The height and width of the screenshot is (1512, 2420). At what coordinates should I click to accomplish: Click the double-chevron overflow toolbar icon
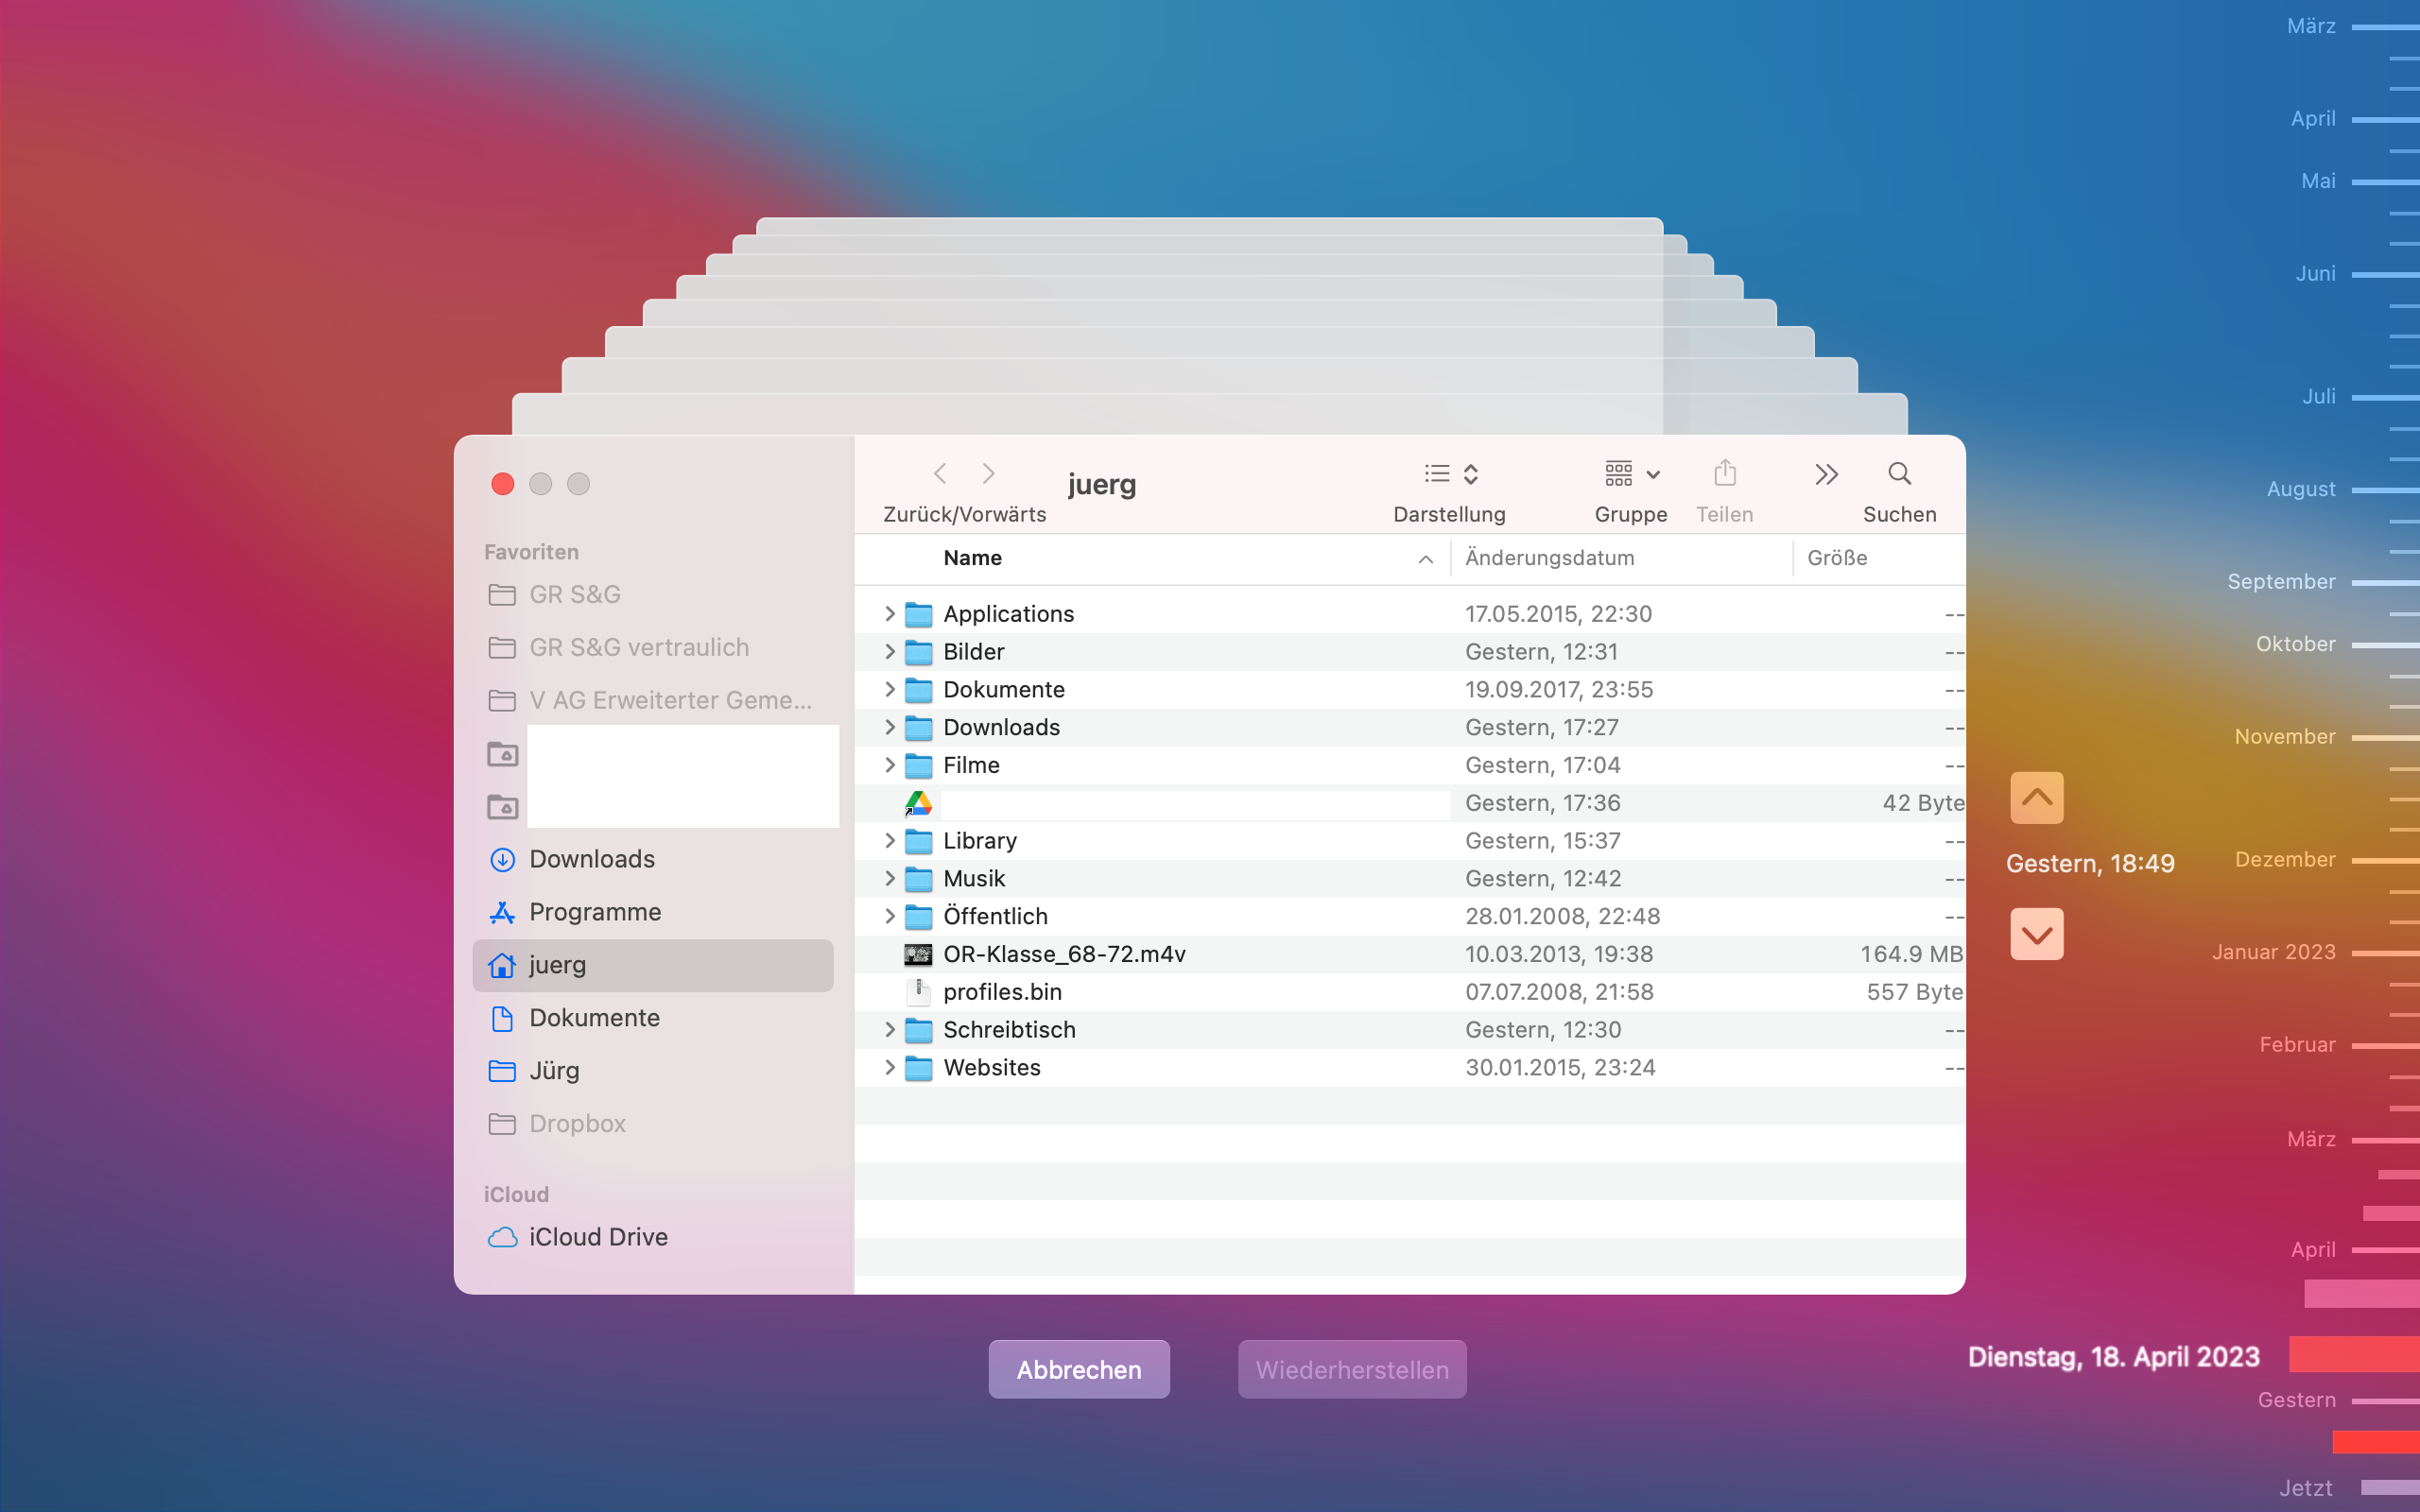coord(1826,474)
